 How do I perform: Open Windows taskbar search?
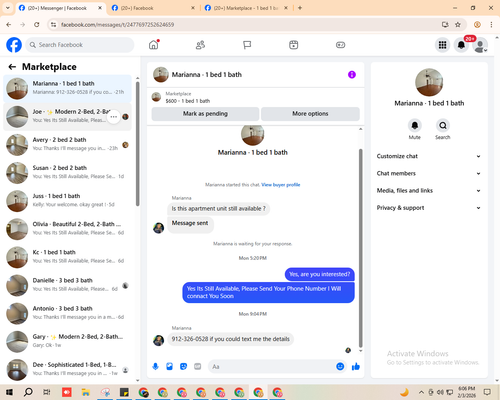click(x=28, y=392)
